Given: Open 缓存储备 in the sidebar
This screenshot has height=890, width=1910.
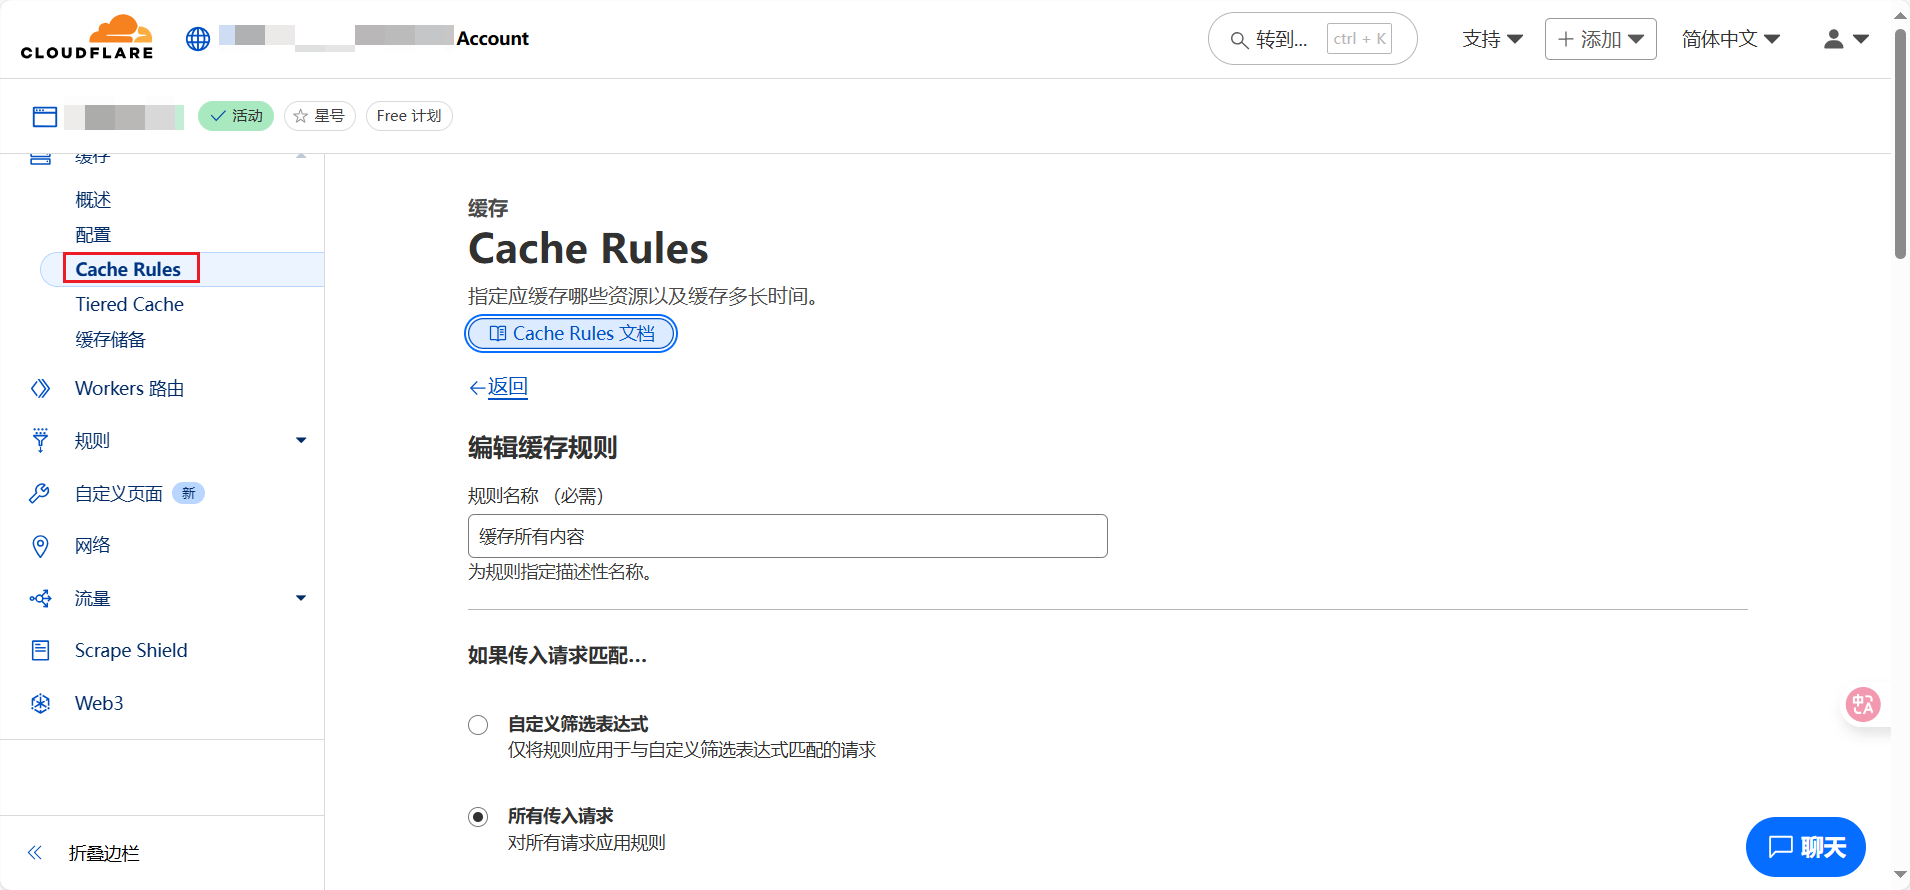Looking at the screenshot, I should click(111, 340).
